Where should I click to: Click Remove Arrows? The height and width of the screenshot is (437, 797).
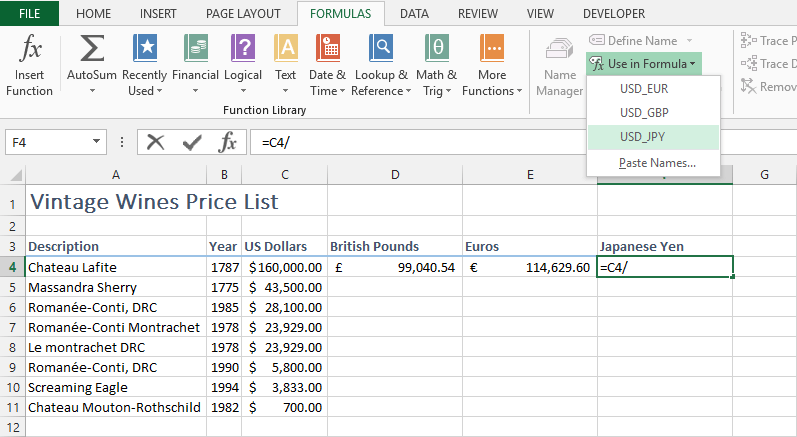pos(768,87)
